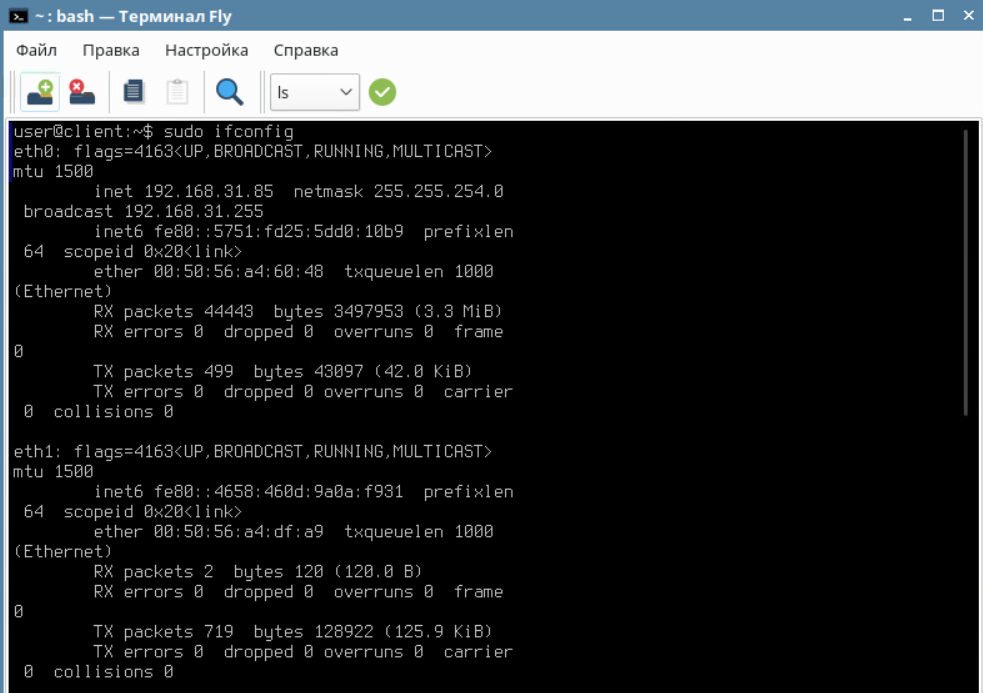Click IPv6 address fe80::4658:460d:9a0a:f931
This screenshot has width=983, height=693.
click(279, 492)
